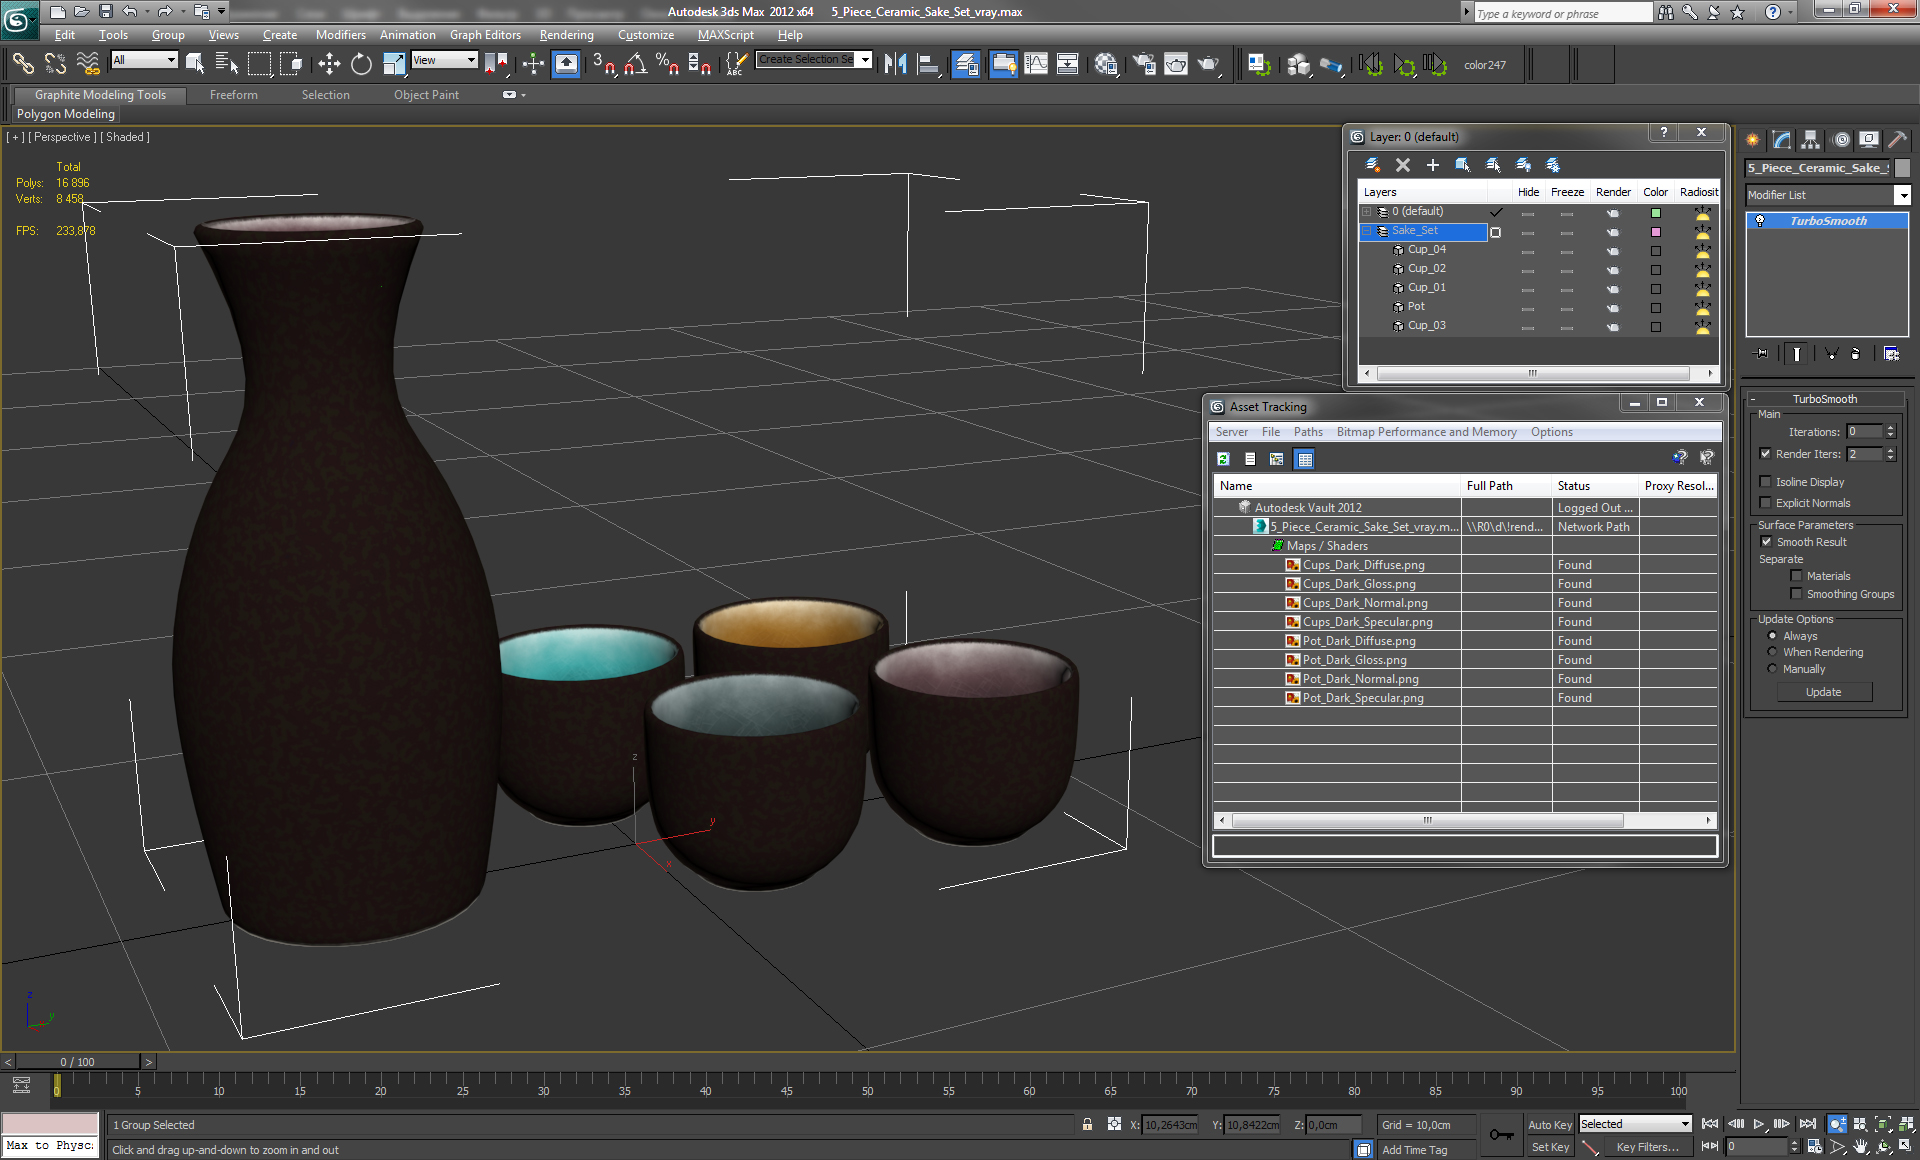This screenshot has height=1160, width=1920.
Task: Open the Modifier List dropdown
Action: tap(1902, 195)
